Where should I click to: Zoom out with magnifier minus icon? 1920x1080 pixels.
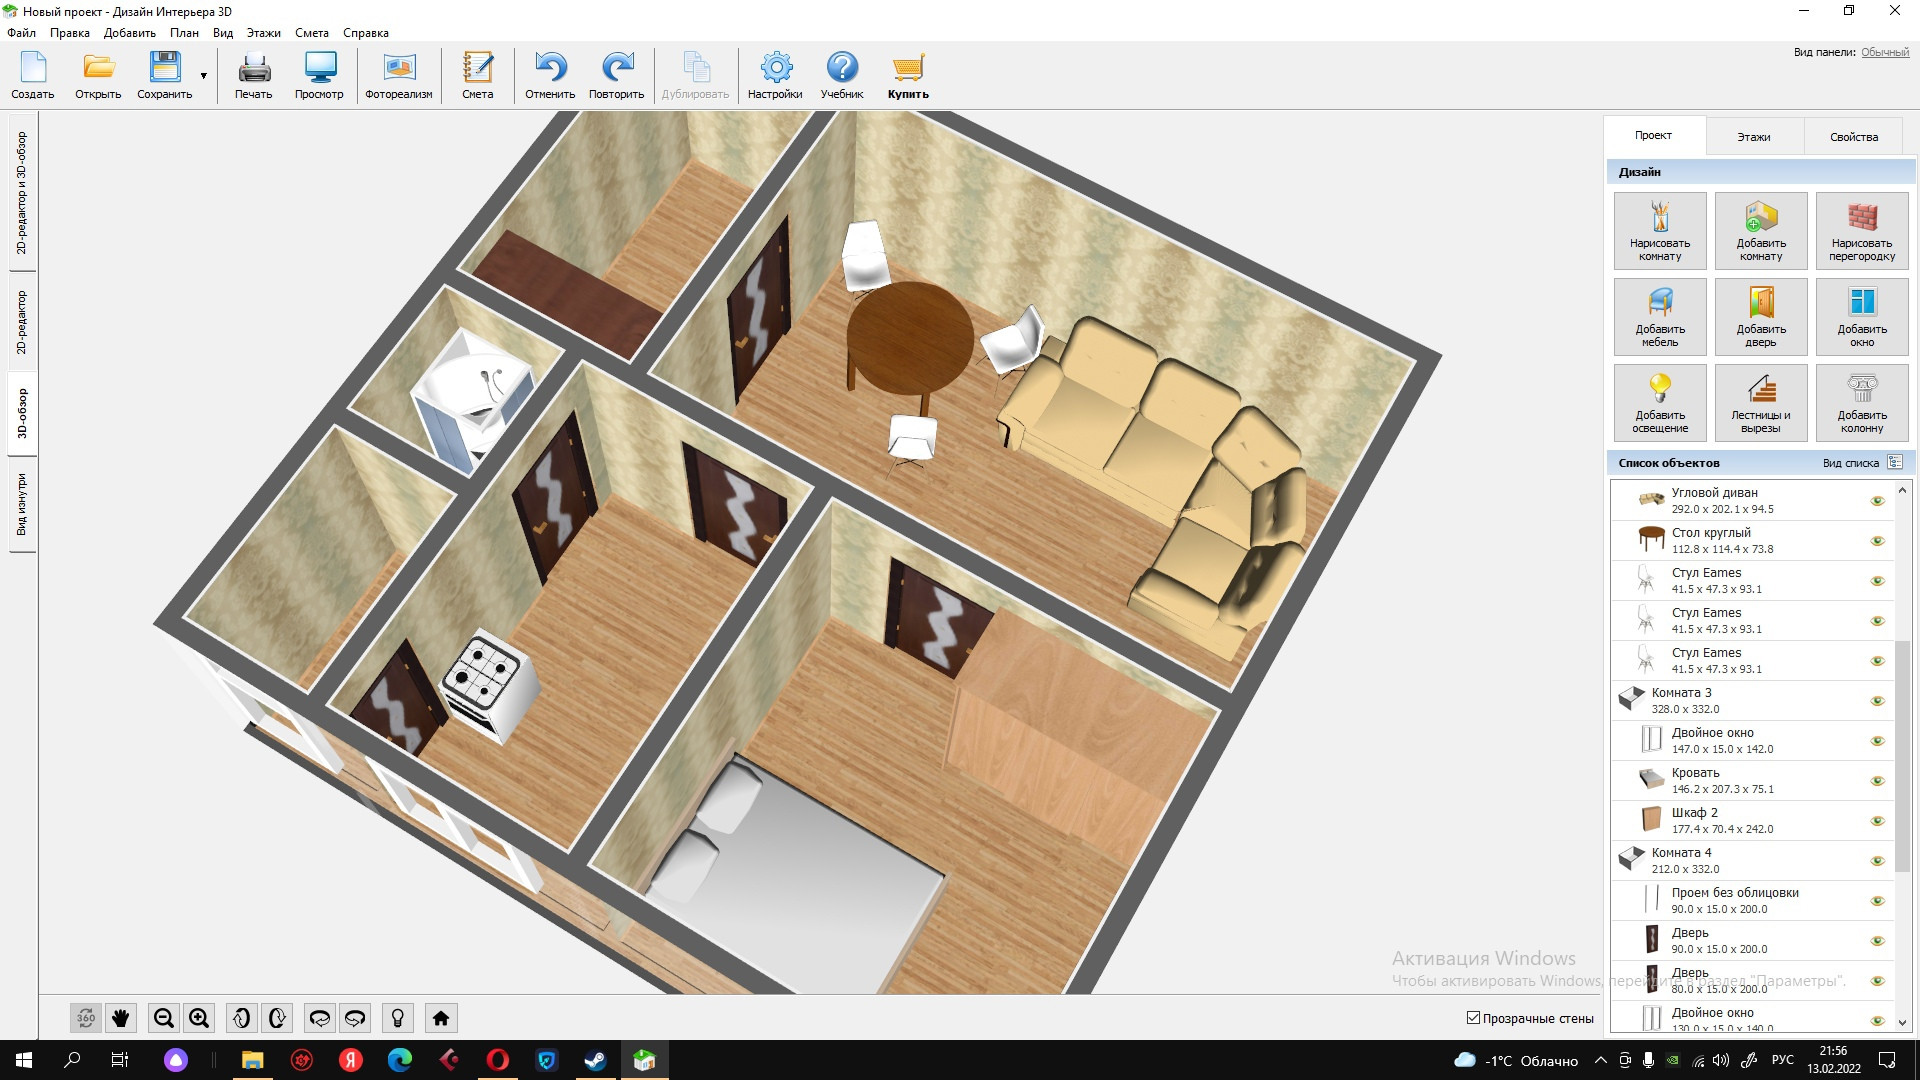click(x=163, y=1018)
